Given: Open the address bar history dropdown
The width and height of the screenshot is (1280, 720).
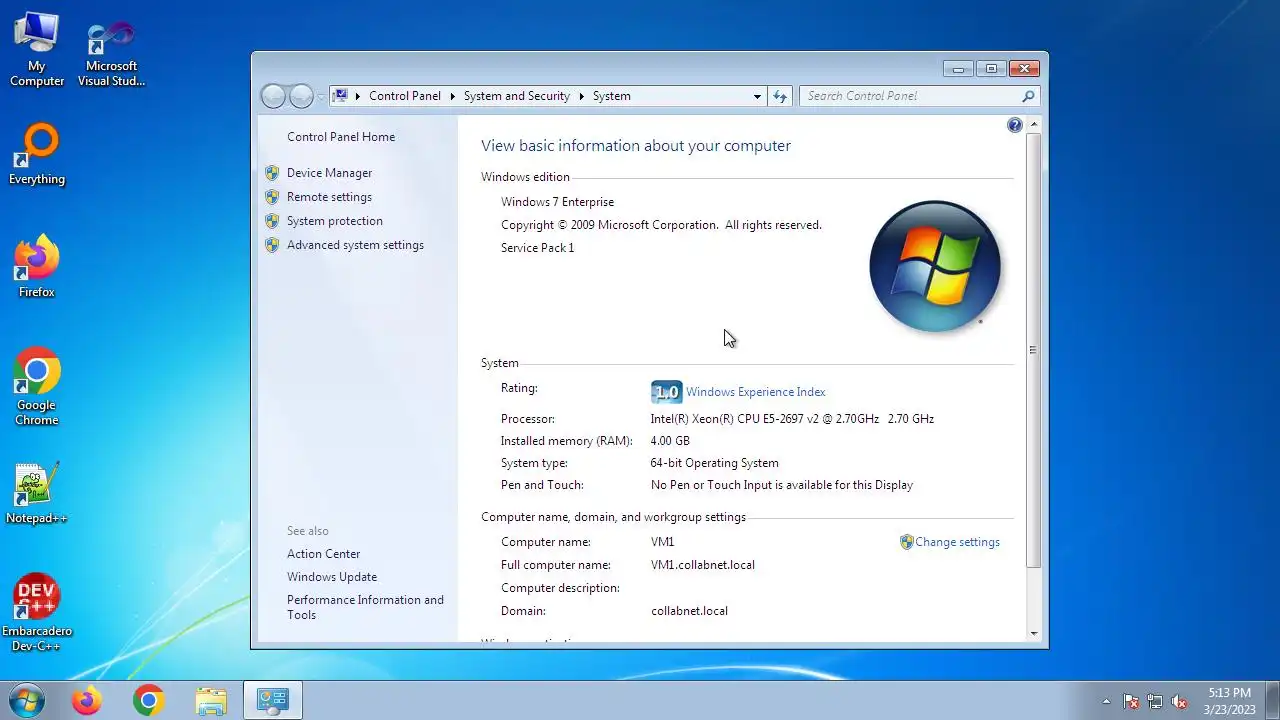Looking at the screenshot, I should coord(757,96).
